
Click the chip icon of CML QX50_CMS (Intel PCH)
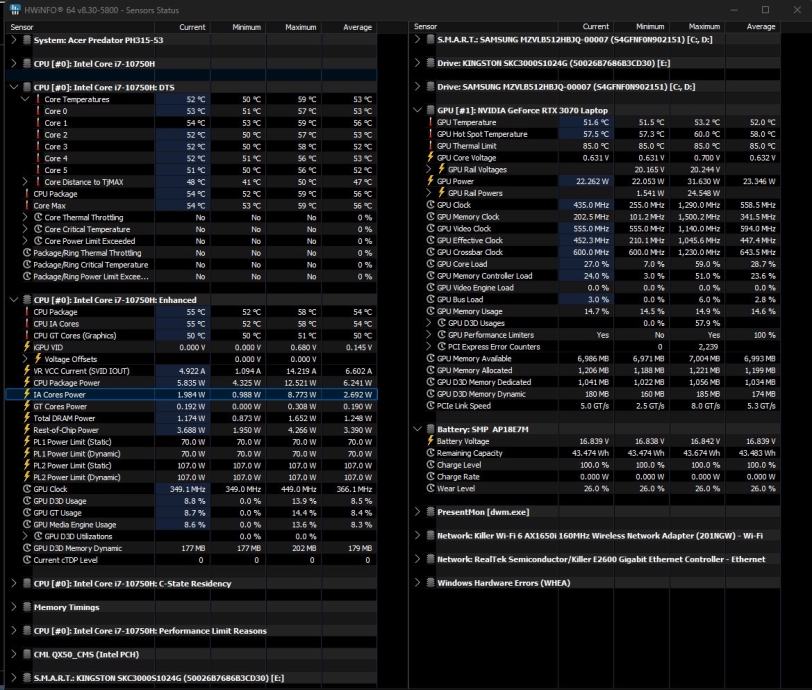[27, 654]
